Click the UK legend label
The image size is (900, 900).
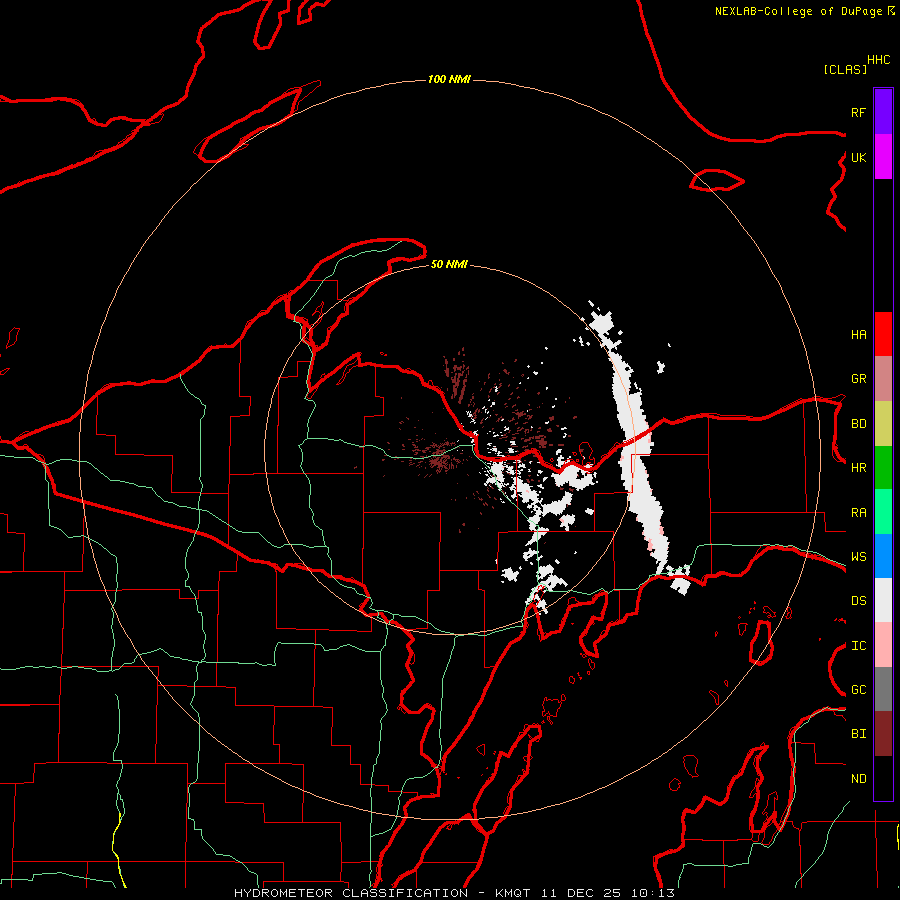858,157
